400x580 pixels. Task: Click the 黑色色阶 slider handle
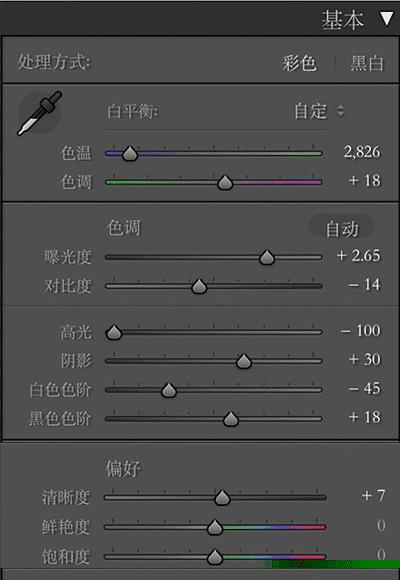[231, 419]
